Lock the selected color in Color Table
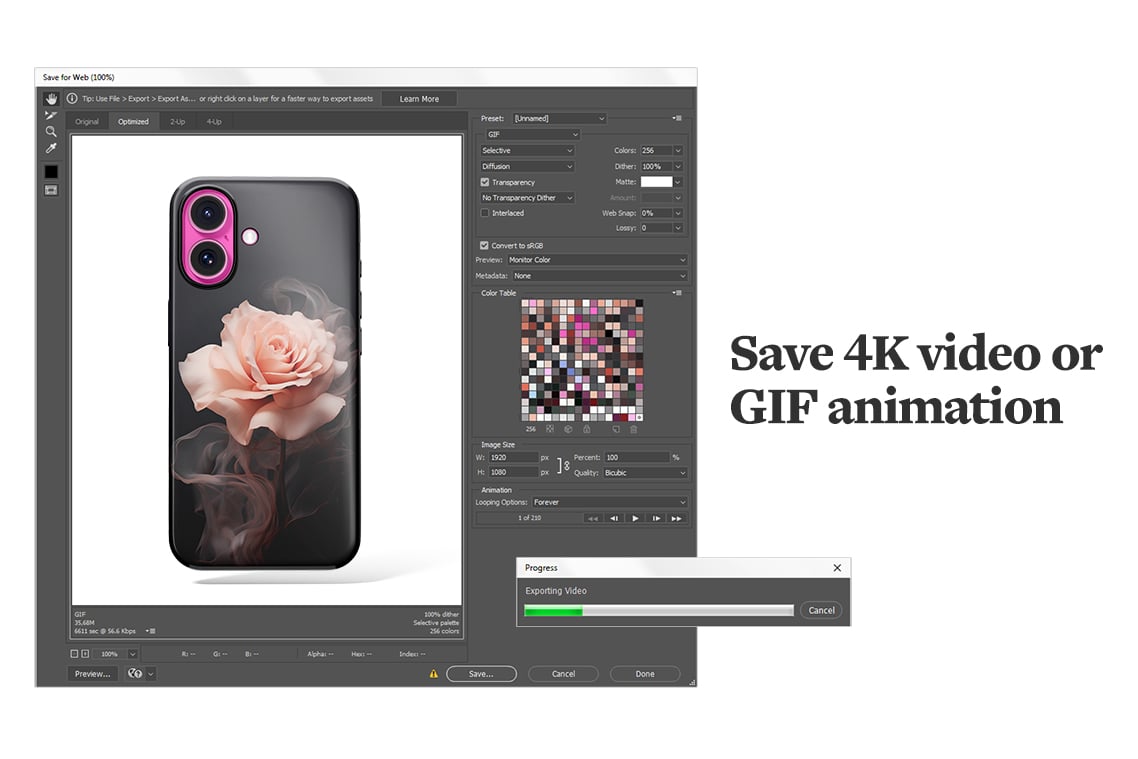The width and height of the screenshot is (1138, 759). point(587,428)
